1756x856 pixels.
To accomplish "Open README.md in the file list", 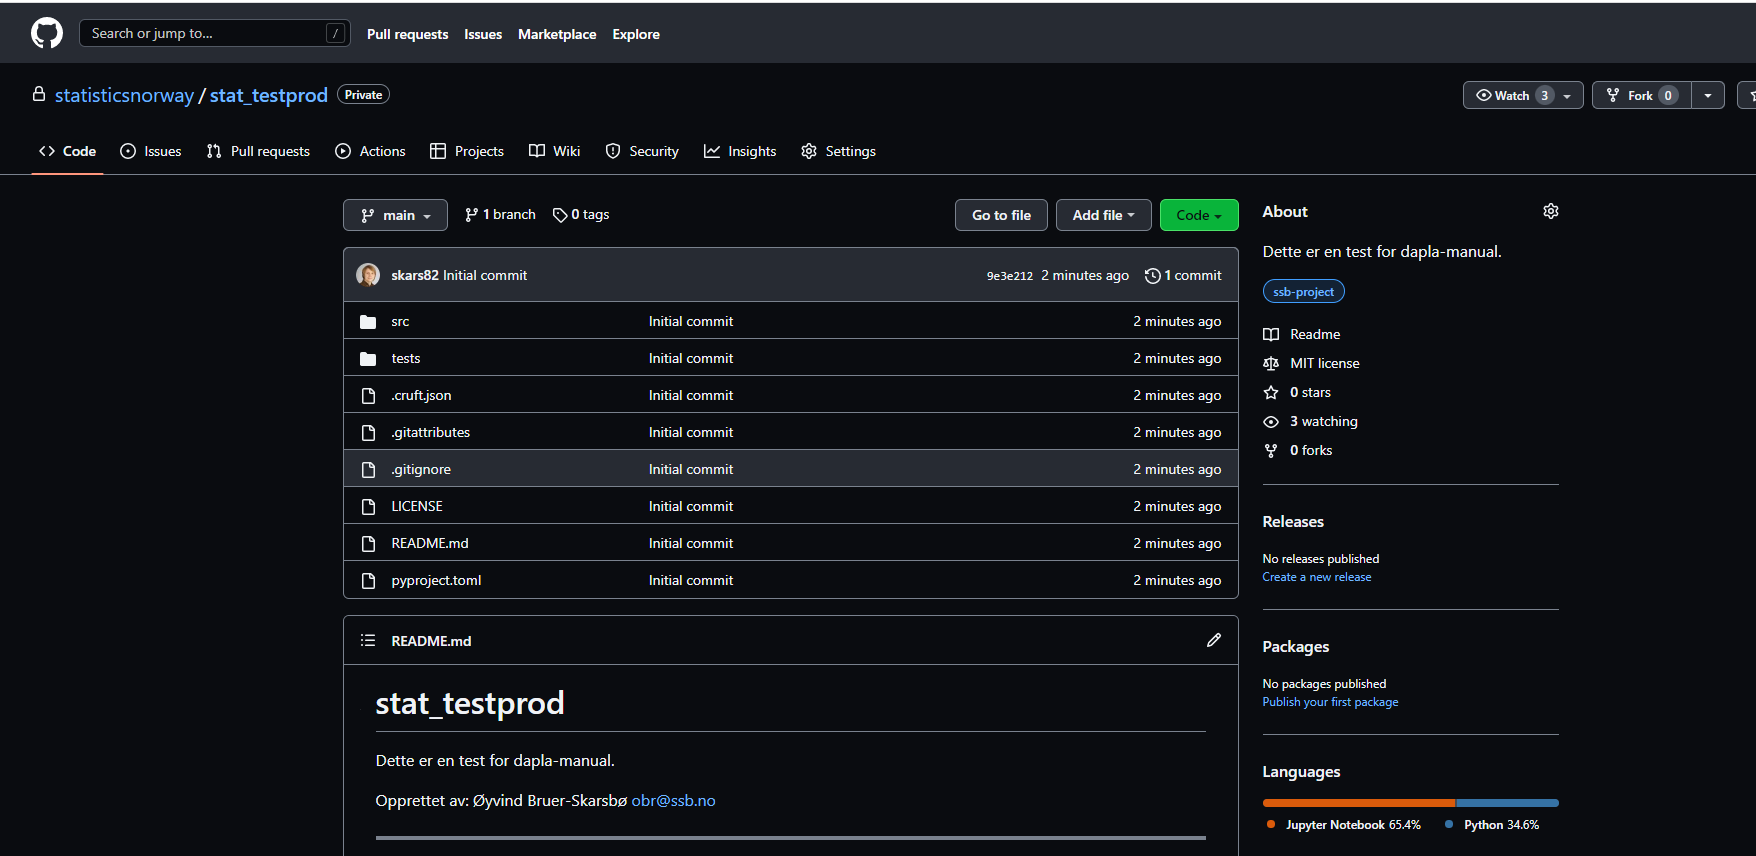I will coord(430,544).
